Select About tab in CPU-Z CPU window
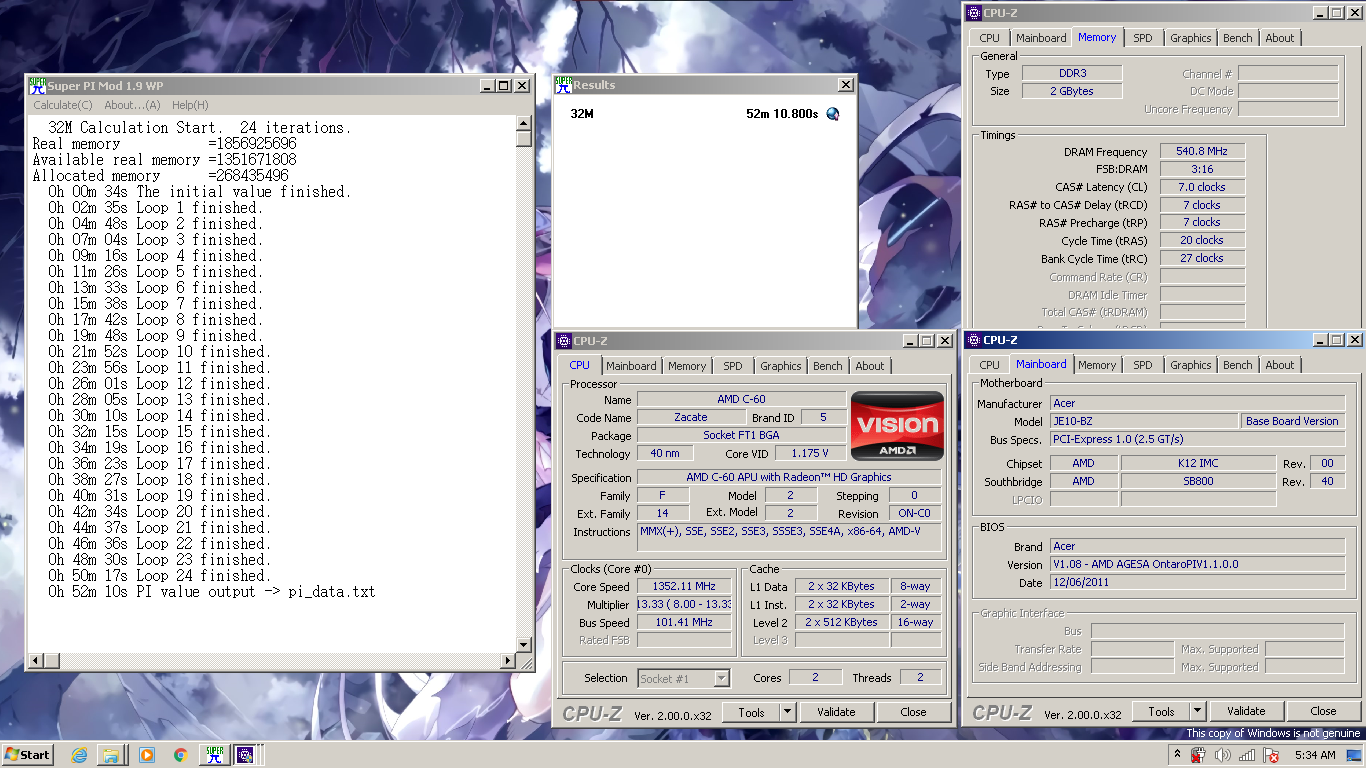 click(x=870, y=366)
